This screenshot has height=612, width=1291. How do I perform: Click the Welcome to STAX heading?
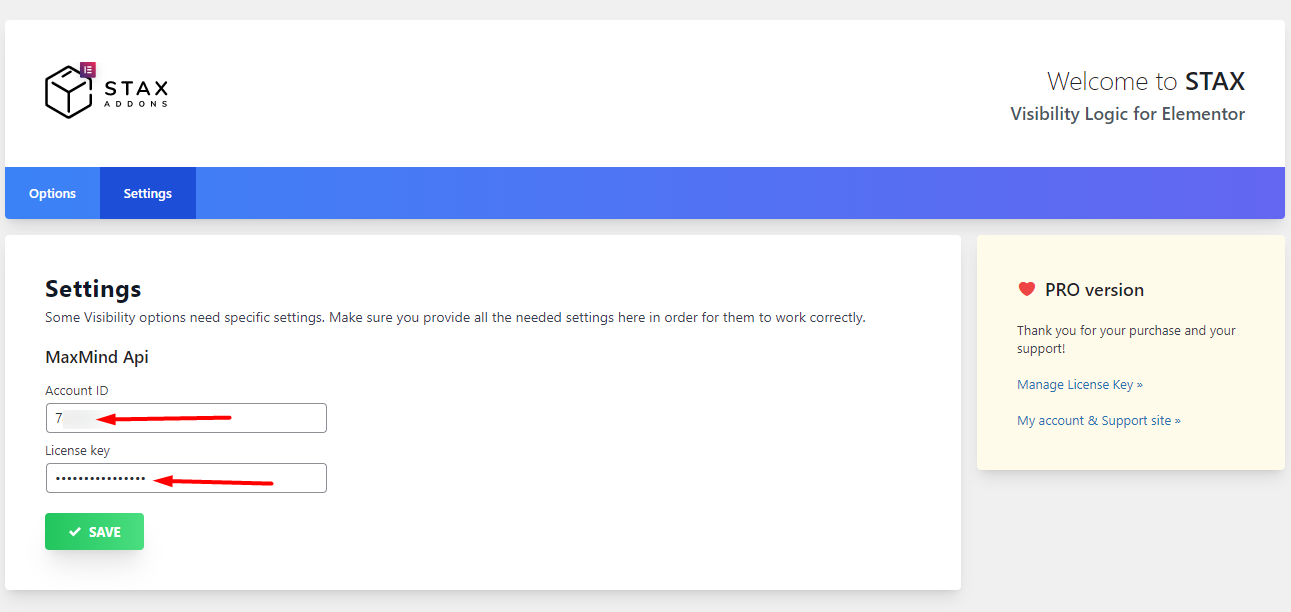point(1145,81)
